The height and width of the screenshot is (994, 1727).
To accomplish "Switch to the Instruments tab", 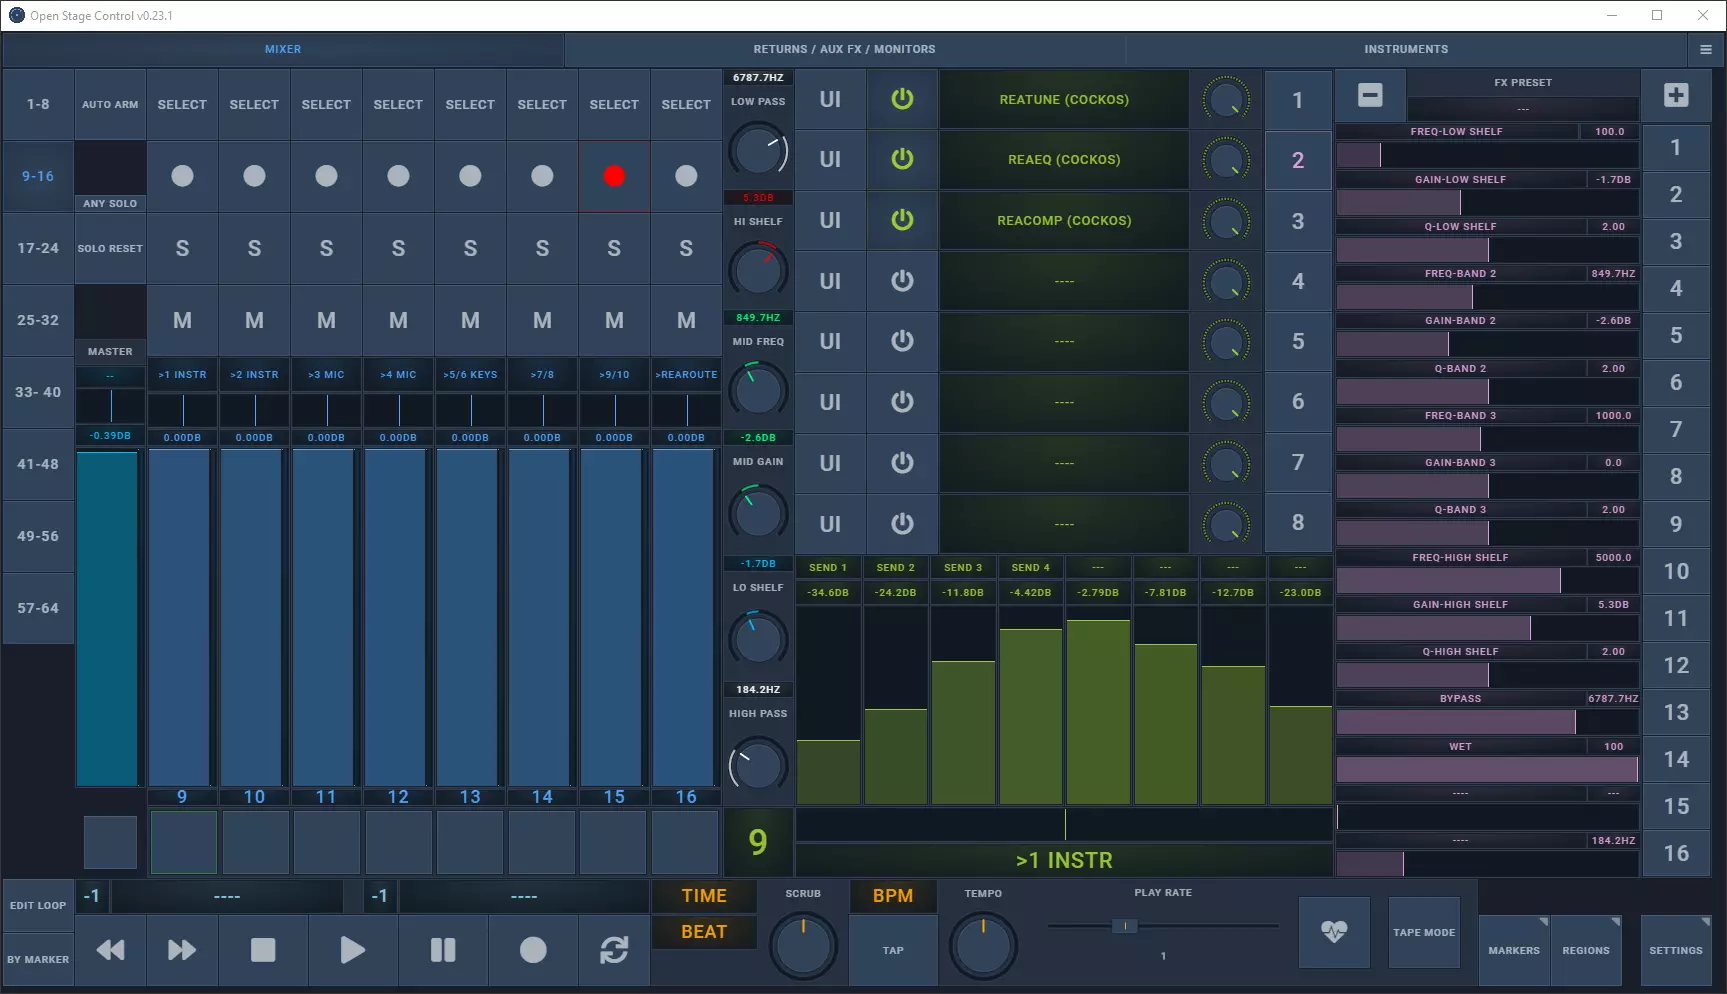I will (1406, 49).
